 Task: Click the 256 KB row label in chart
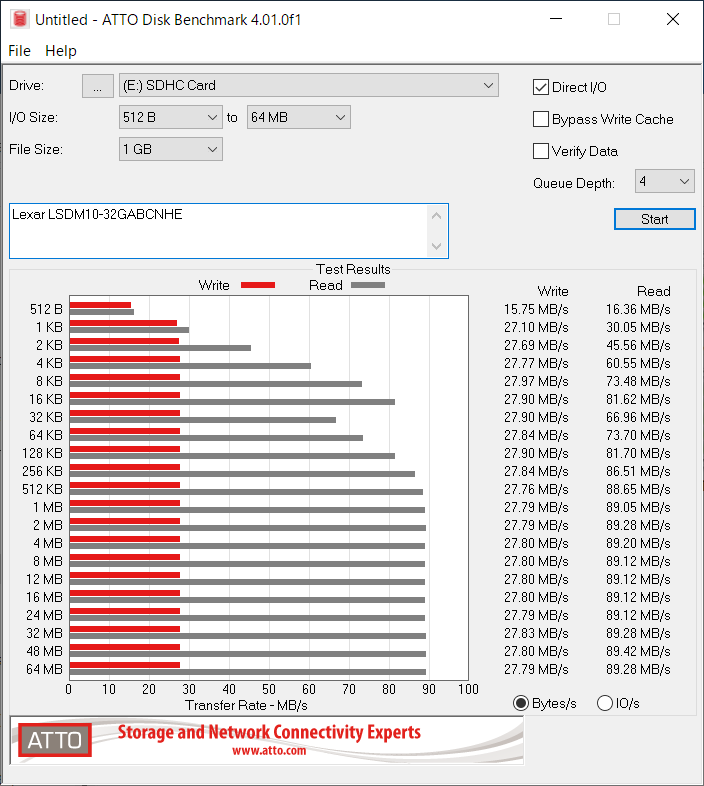pyautogui.click(x=43, y=471)
